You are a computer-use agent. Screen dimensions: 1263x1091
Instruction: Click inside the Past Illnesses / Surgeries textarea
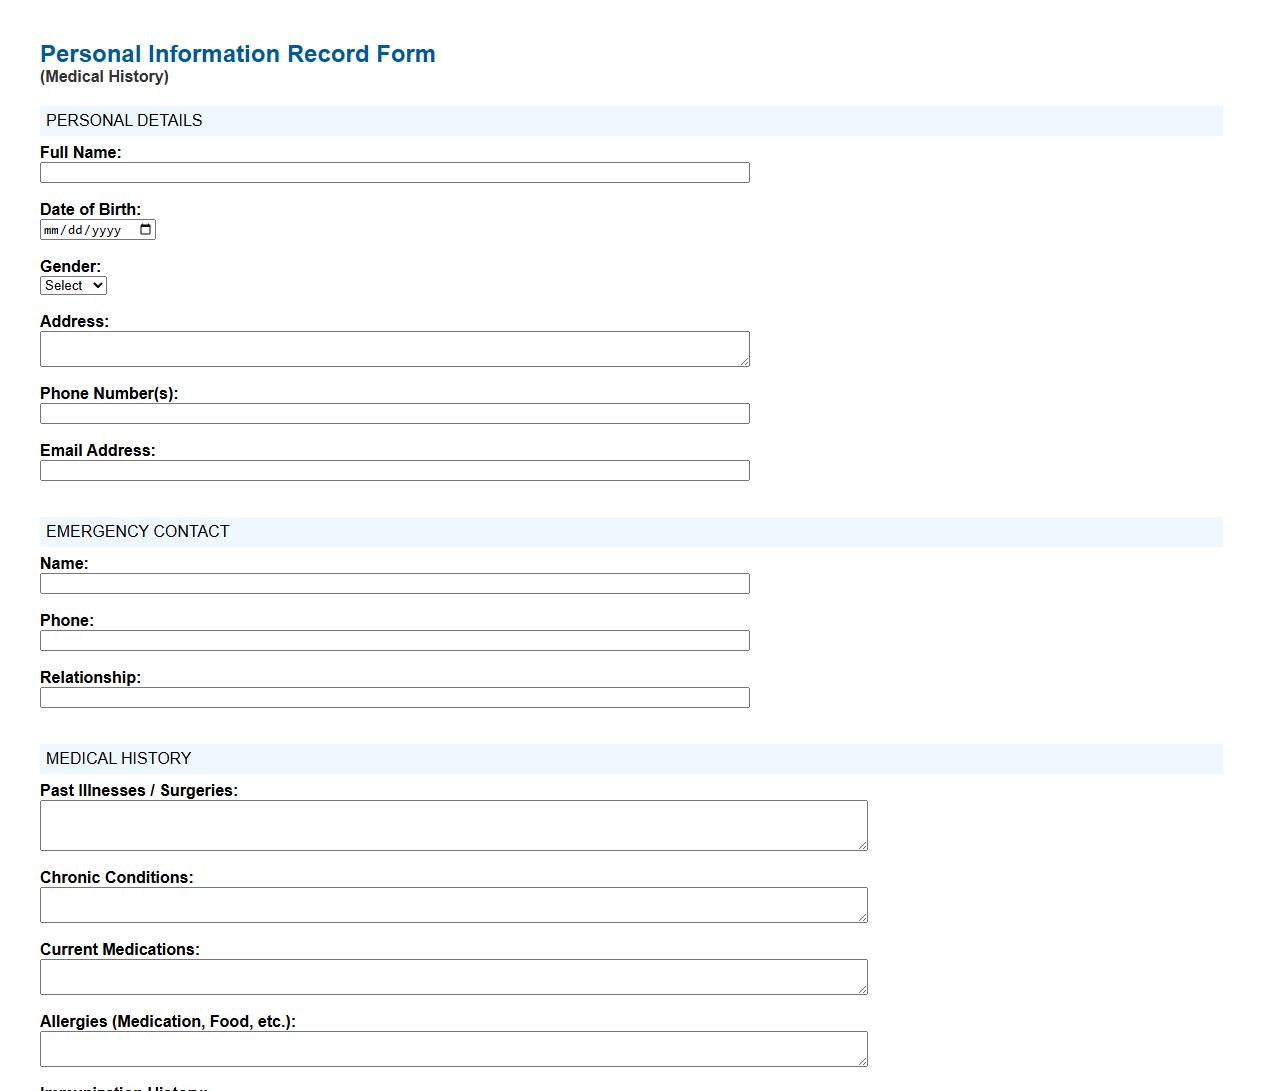450,822
